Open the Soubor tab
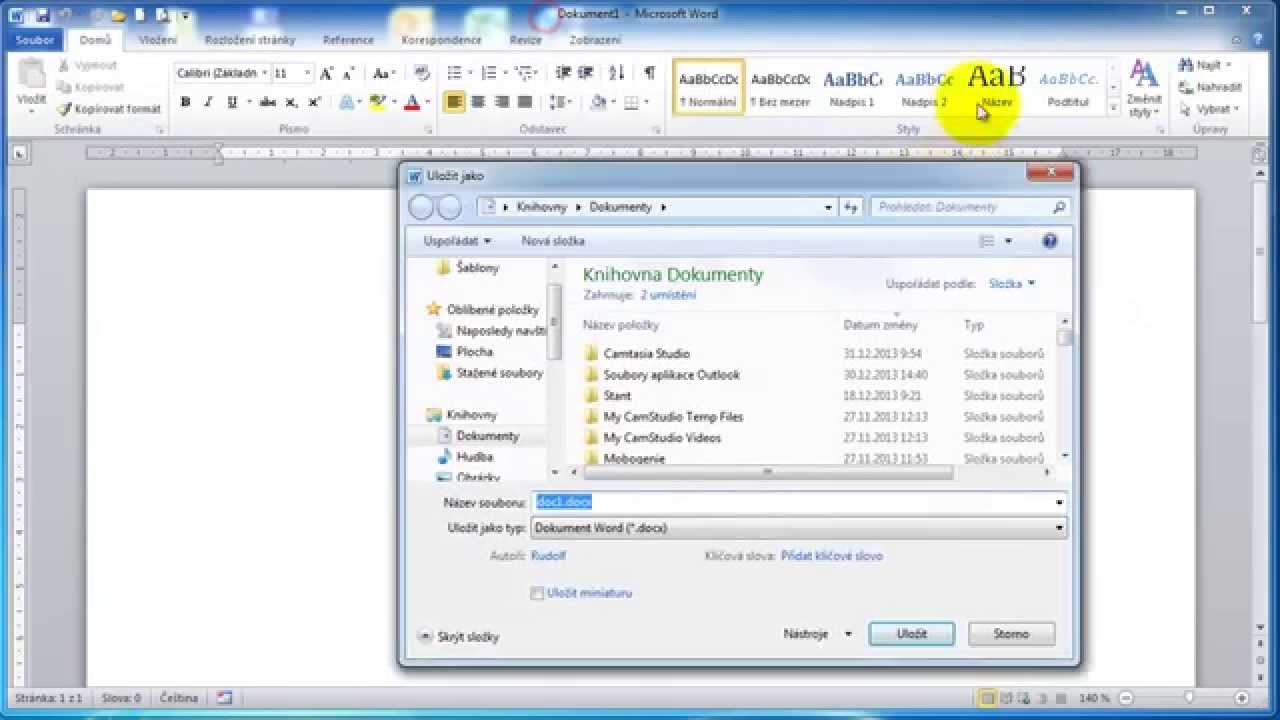 pos(35,40)
